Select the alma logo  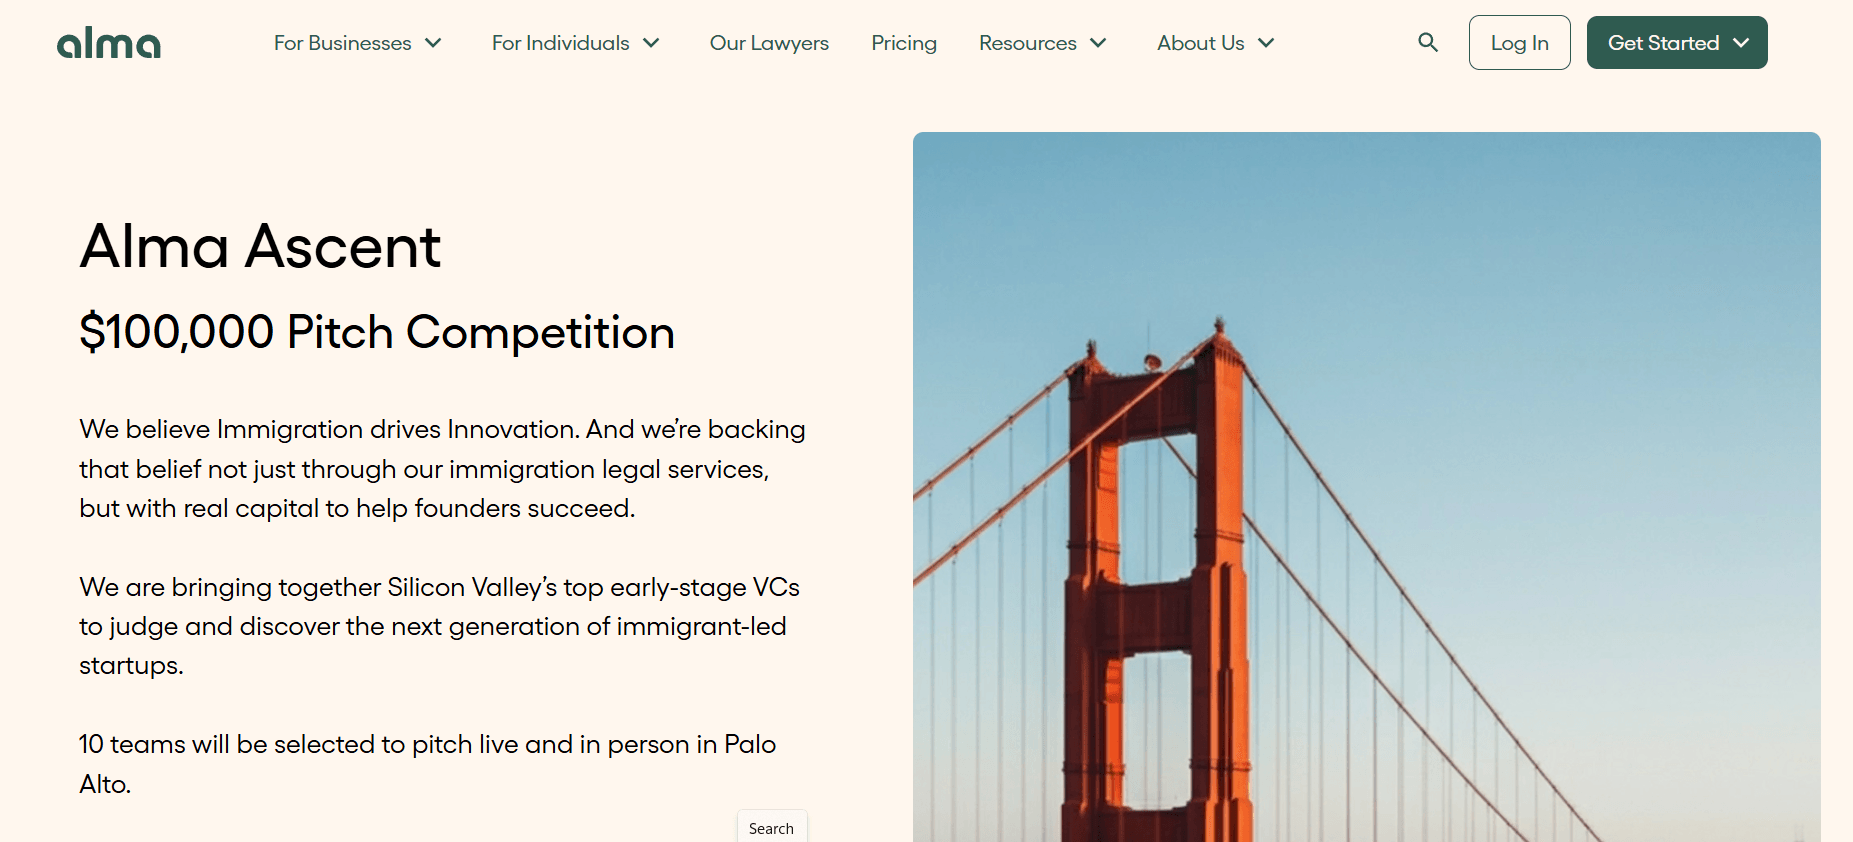point(108,42)
